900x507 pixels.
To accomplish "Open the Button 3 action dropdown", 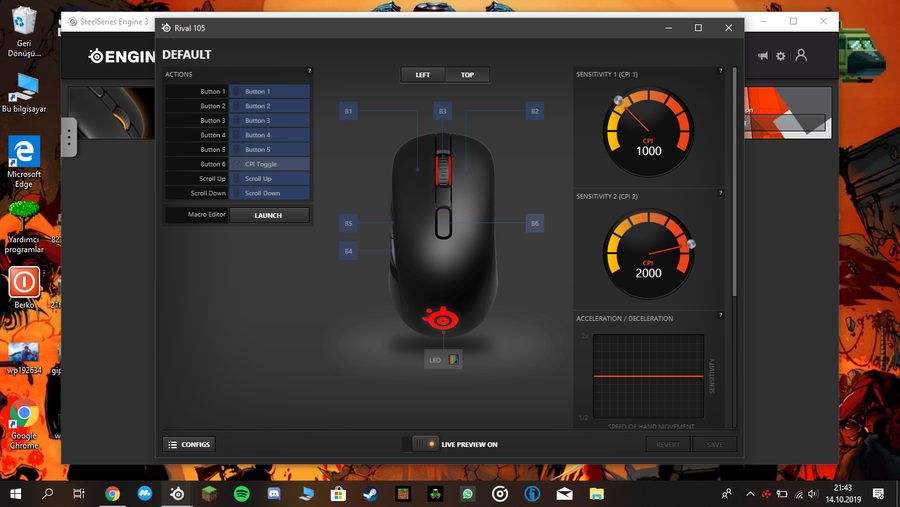I will coord(269,121).
